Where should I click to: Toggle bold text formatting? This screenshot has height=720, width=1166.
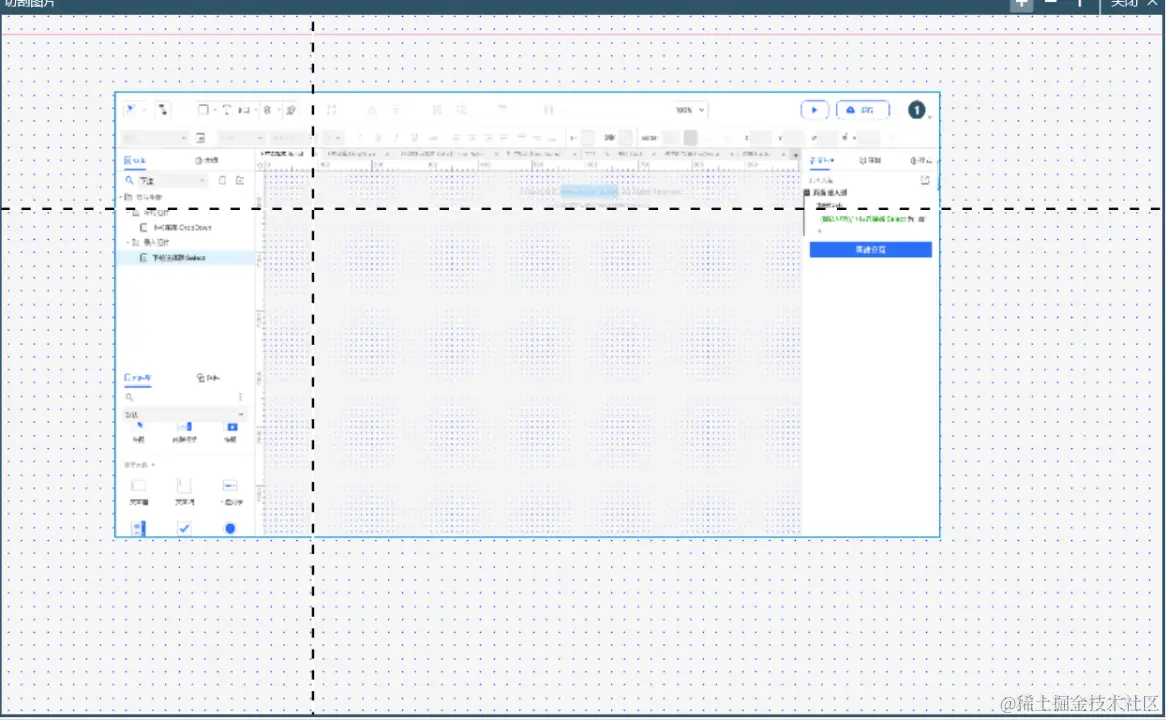379,138
